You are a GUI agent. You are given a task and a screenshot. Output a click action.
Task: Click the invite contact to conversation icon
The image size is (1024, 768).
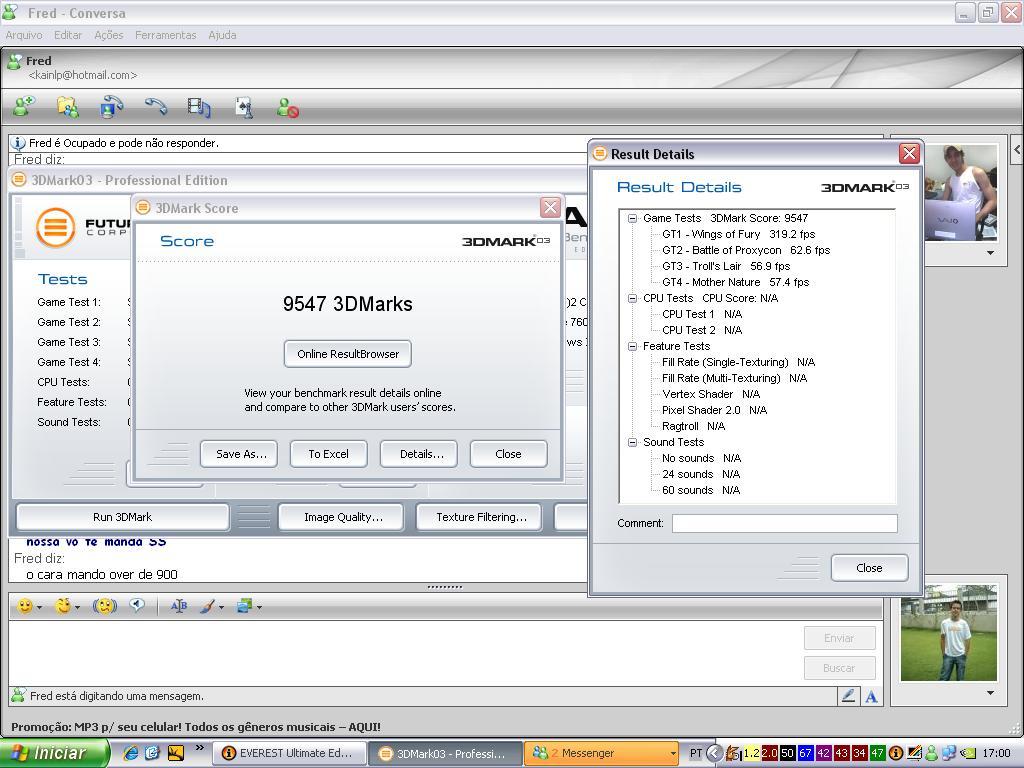[24, 106]
